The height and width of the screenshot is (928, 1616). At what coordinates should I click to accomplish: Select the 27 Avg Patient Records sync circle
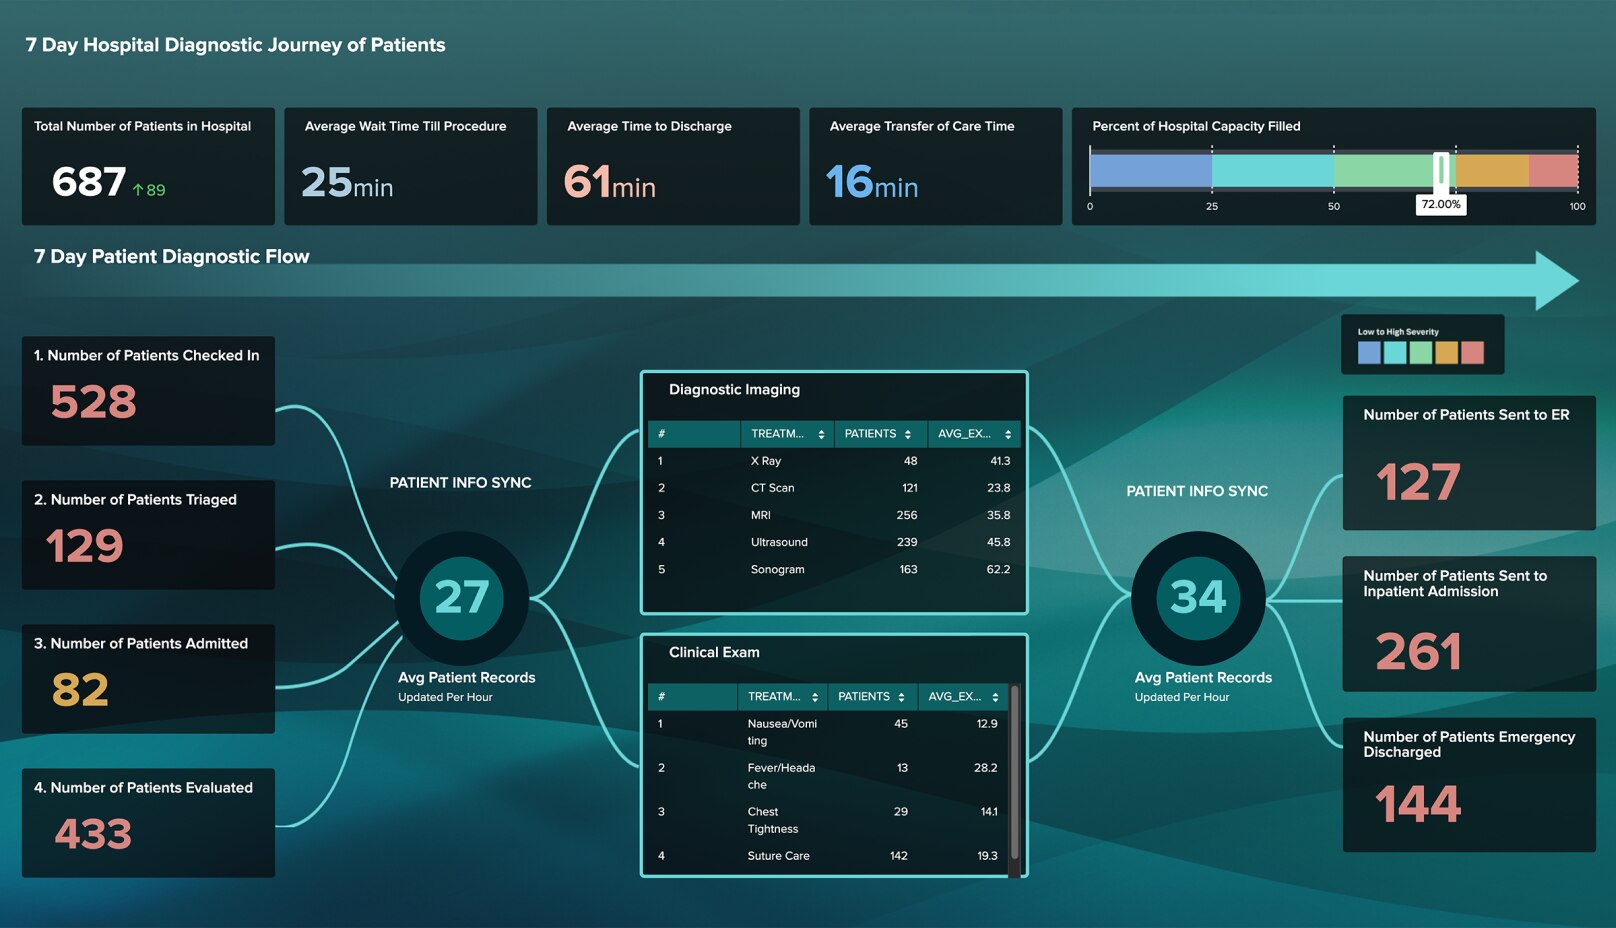pyautogui.click(x=461, y=597)
